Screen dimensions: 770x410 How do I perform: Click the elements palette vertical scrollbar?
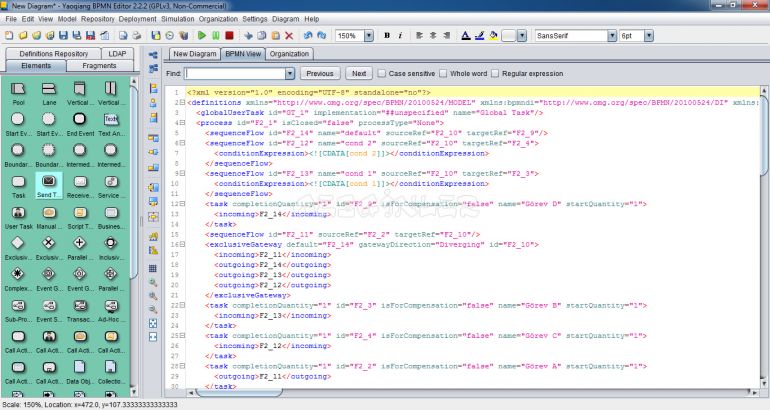(x=134, y=182)
